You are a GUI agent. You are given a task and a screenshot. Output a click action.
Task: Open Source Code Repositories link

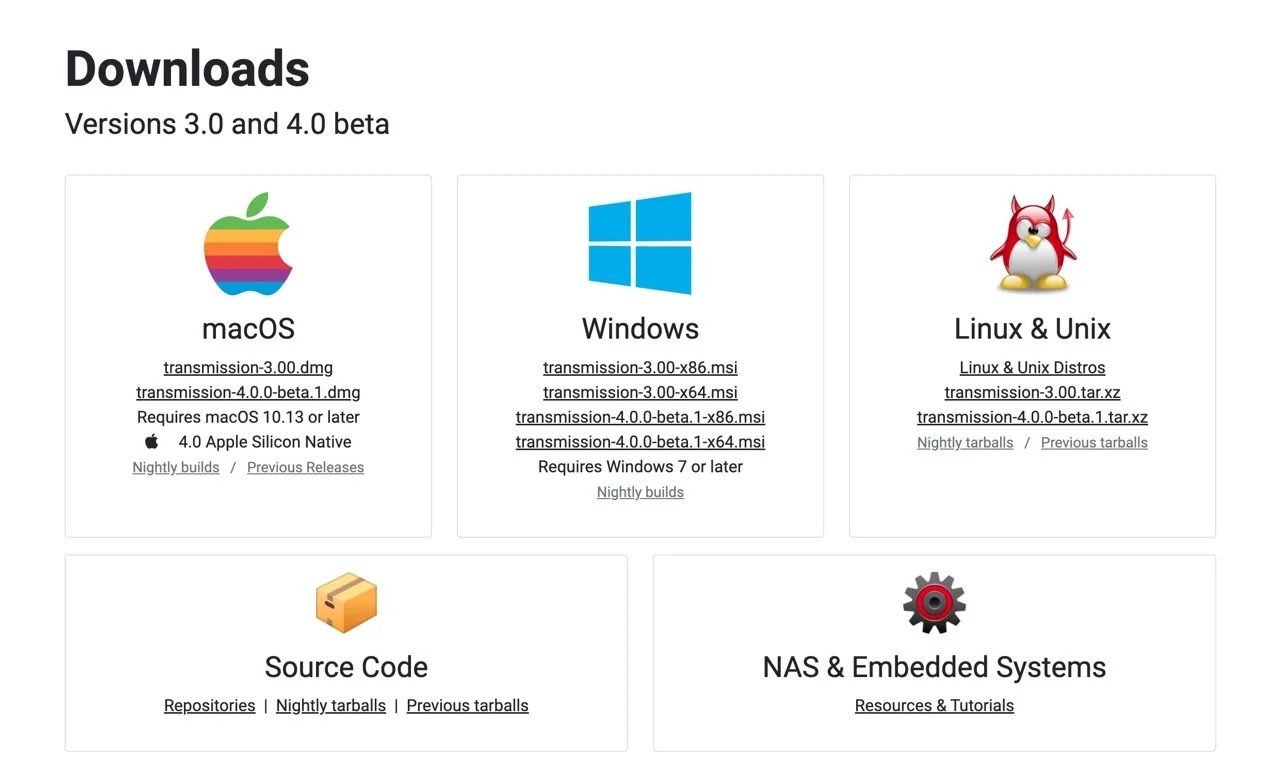209,706
